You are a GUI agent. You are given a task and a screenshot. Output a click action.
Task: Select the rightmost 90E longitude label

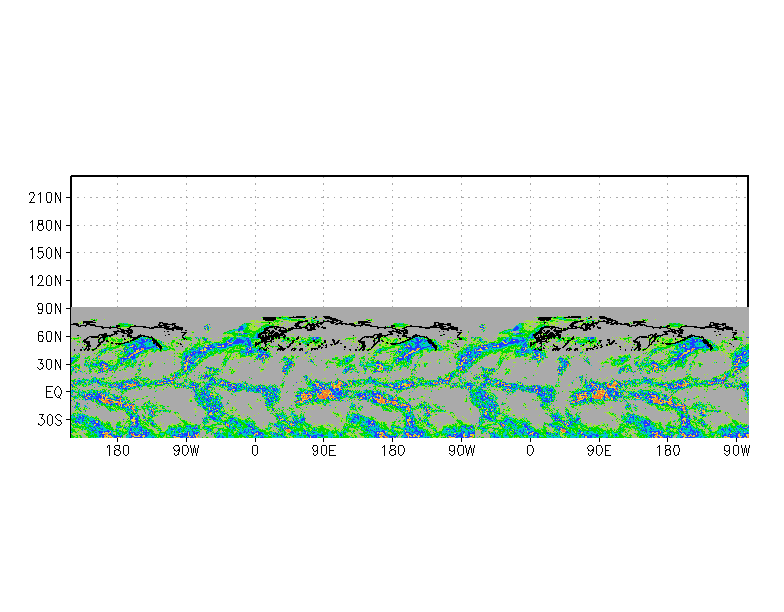tap(599, 450)
